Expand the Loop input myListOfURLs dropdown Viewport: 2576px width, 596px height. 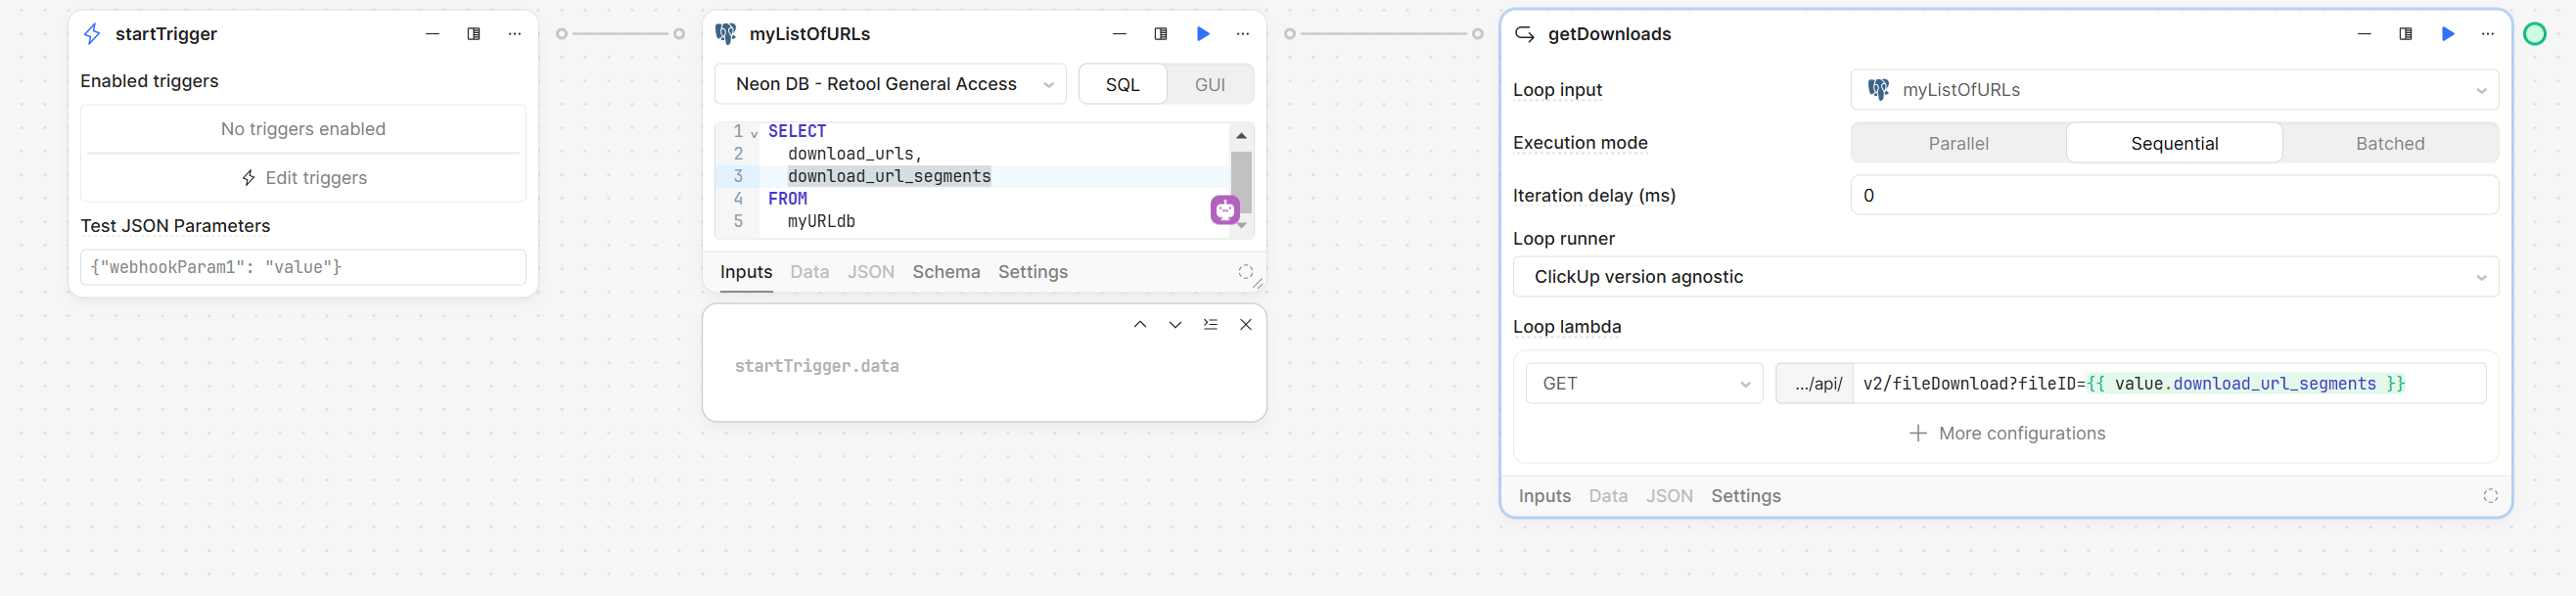click(x=2174, y=90)
